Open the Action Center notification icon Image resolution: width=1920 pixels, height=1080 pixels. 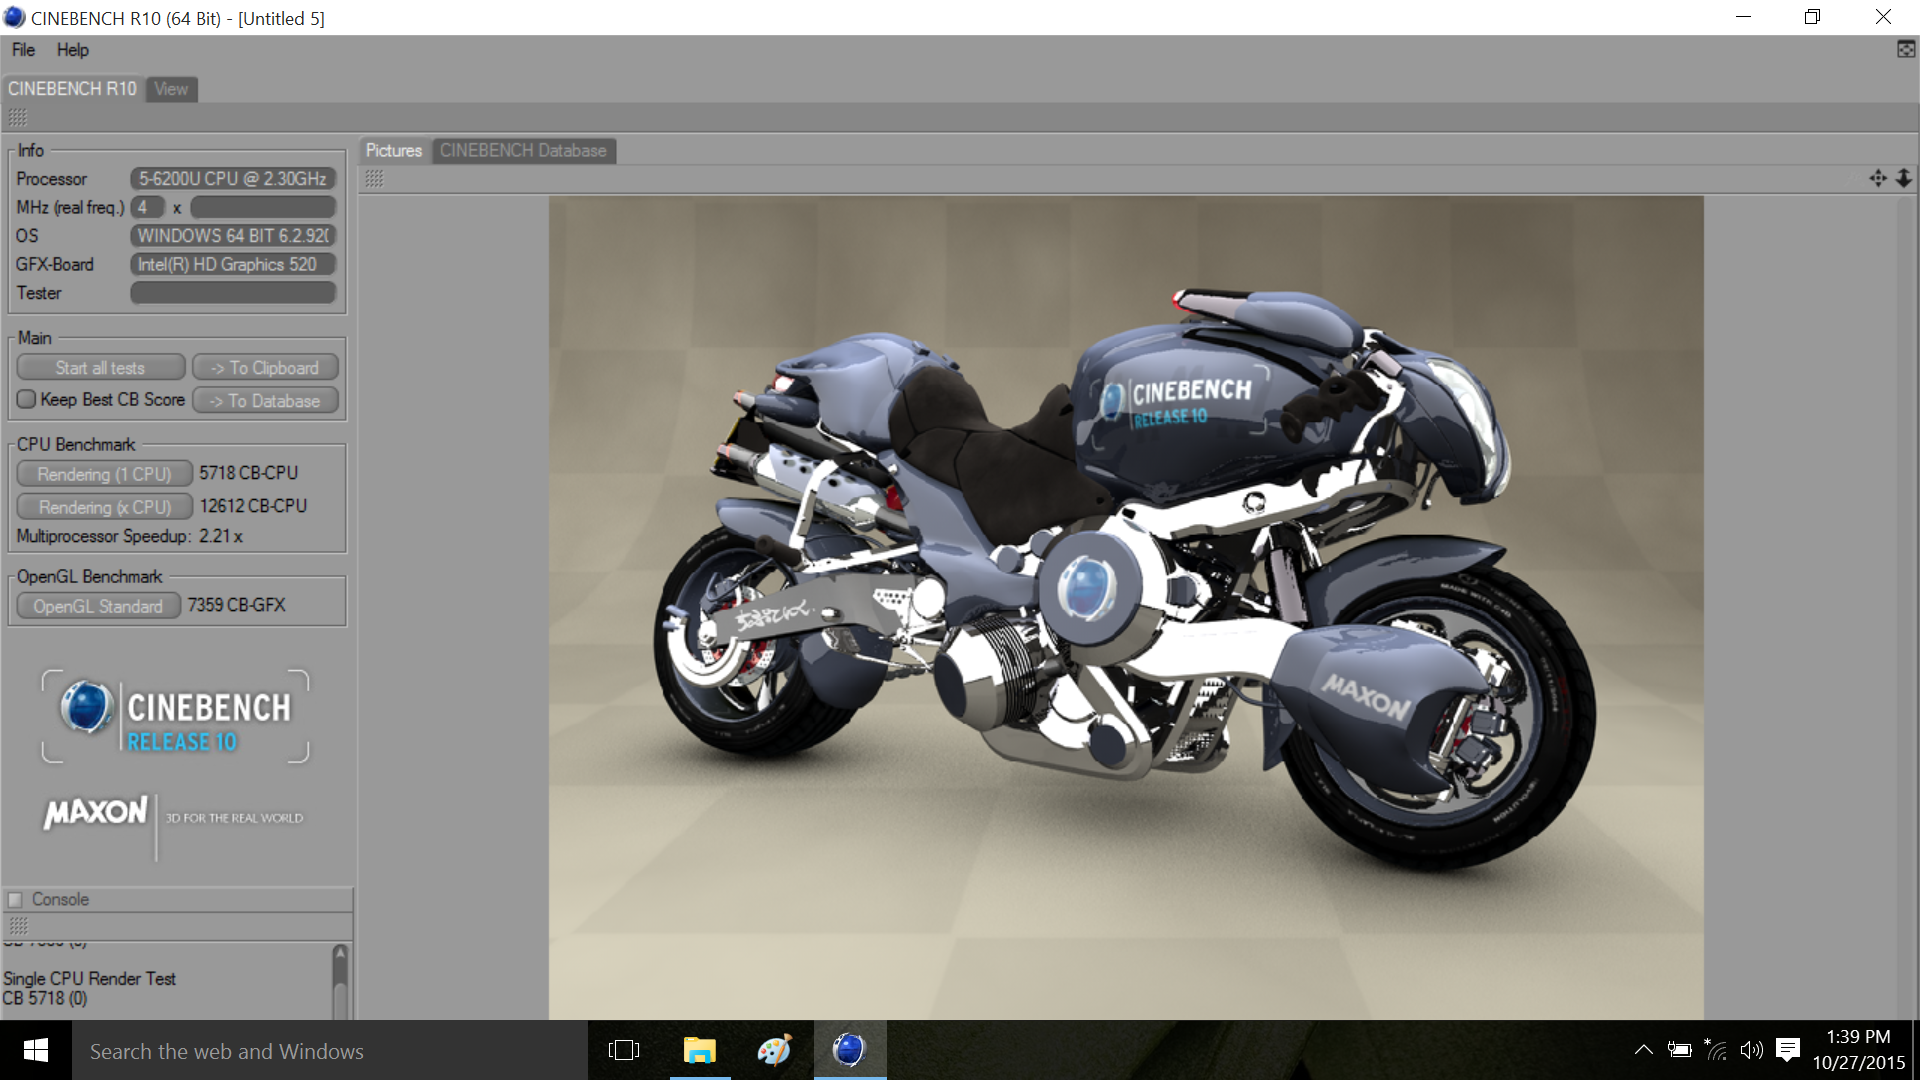point(1787,1050)
